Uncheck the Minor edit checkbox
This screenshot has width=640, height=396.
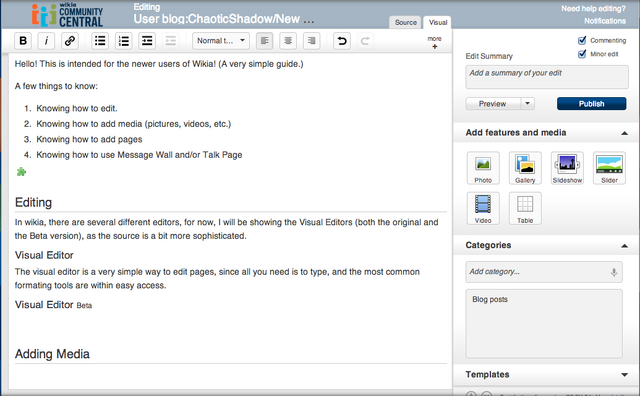pyautogui.click(x=582, y=54)
